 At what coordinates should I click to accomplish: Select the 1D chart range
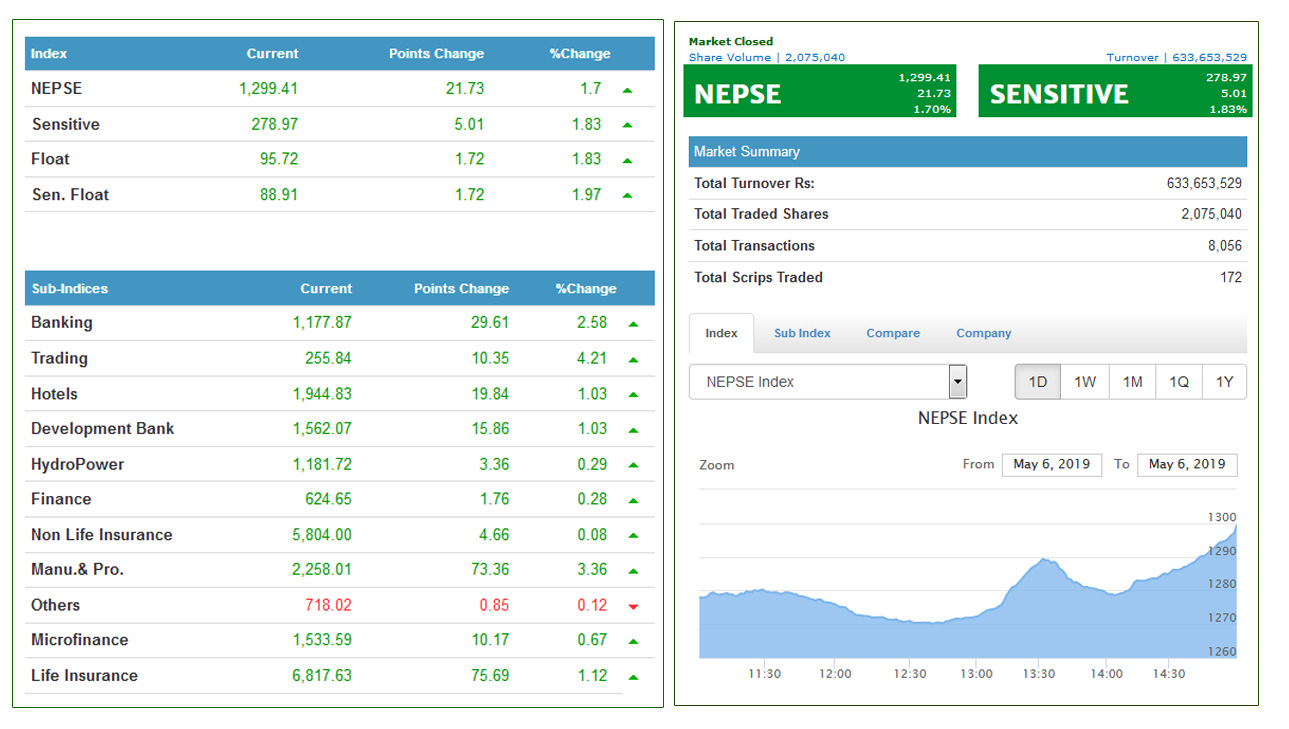[1038, 382]
